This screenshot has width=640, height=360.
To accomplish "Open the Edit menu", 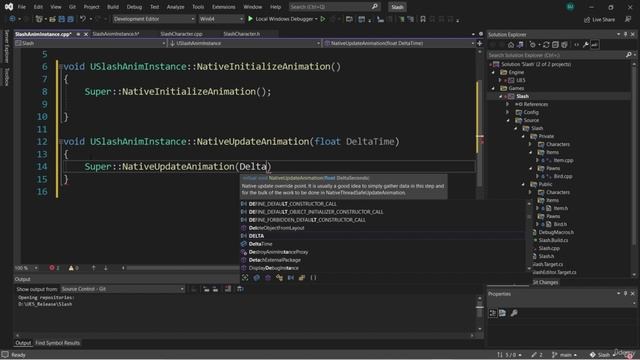I will tap(38, 7).
